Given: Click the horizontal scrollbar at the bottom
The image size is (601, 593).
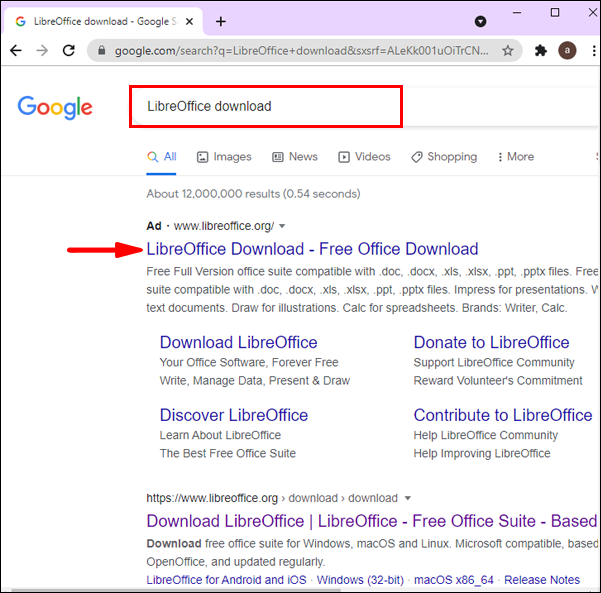Looking at the screenshot, I should click(176, 590).
